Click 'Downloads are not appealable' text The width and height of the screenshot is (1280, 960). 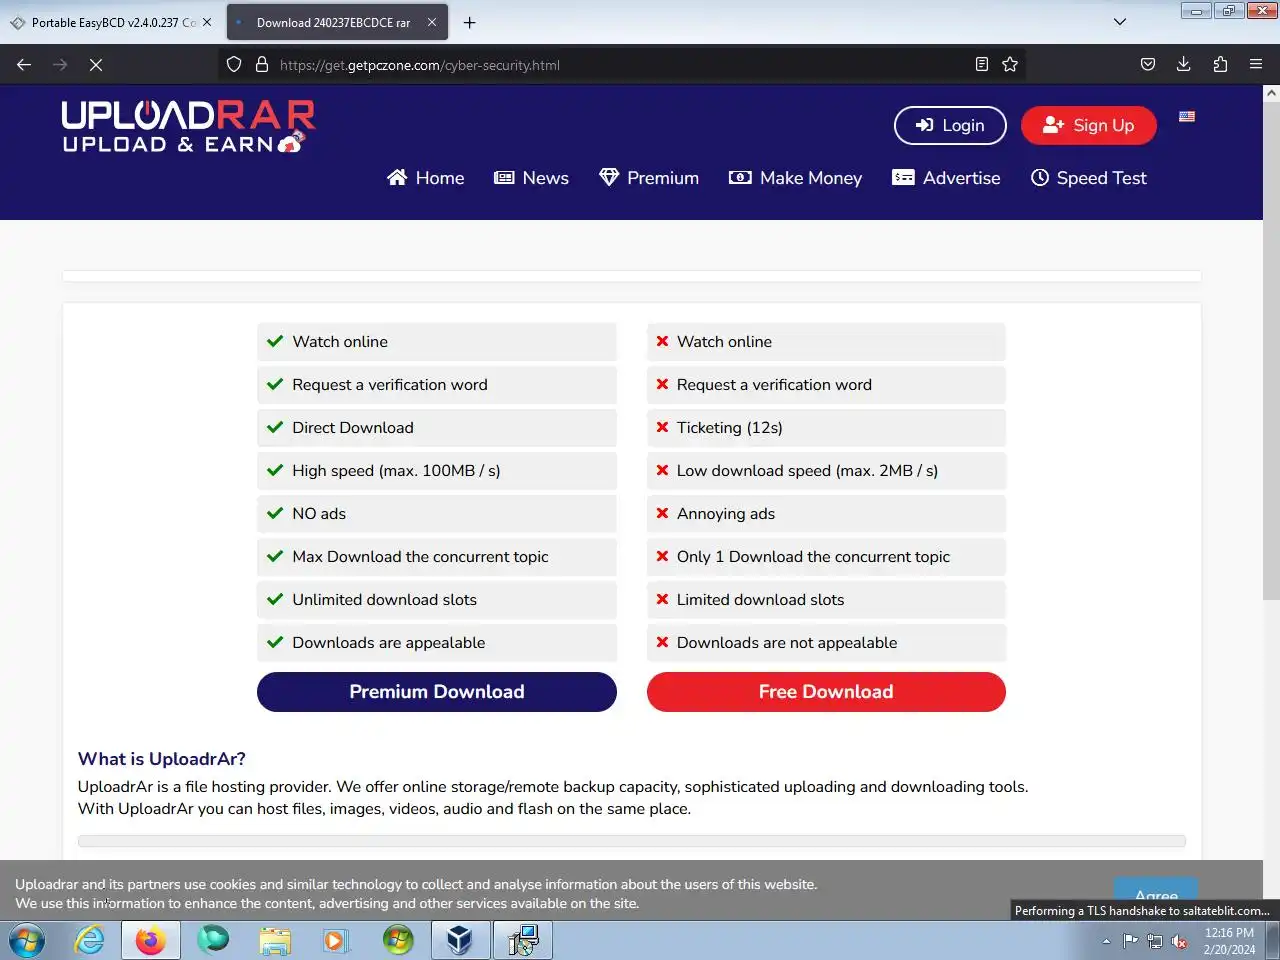click(787, 643)
